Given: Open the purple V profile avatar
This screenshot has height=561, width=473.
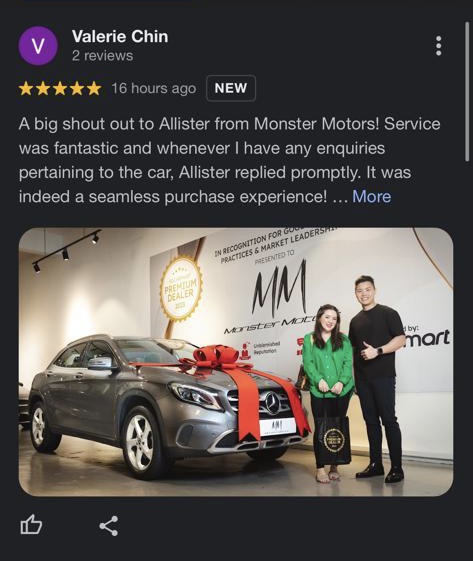Looking at the screenshot, I should click(x=38, y=46).
